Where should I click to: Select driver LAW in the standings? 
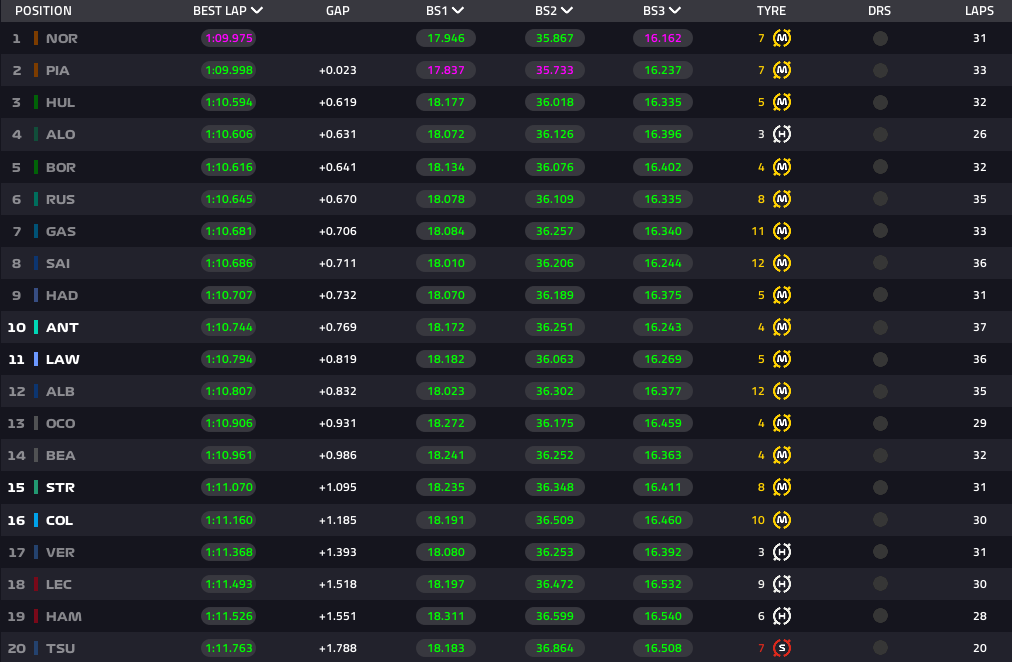tap(62, 359)
